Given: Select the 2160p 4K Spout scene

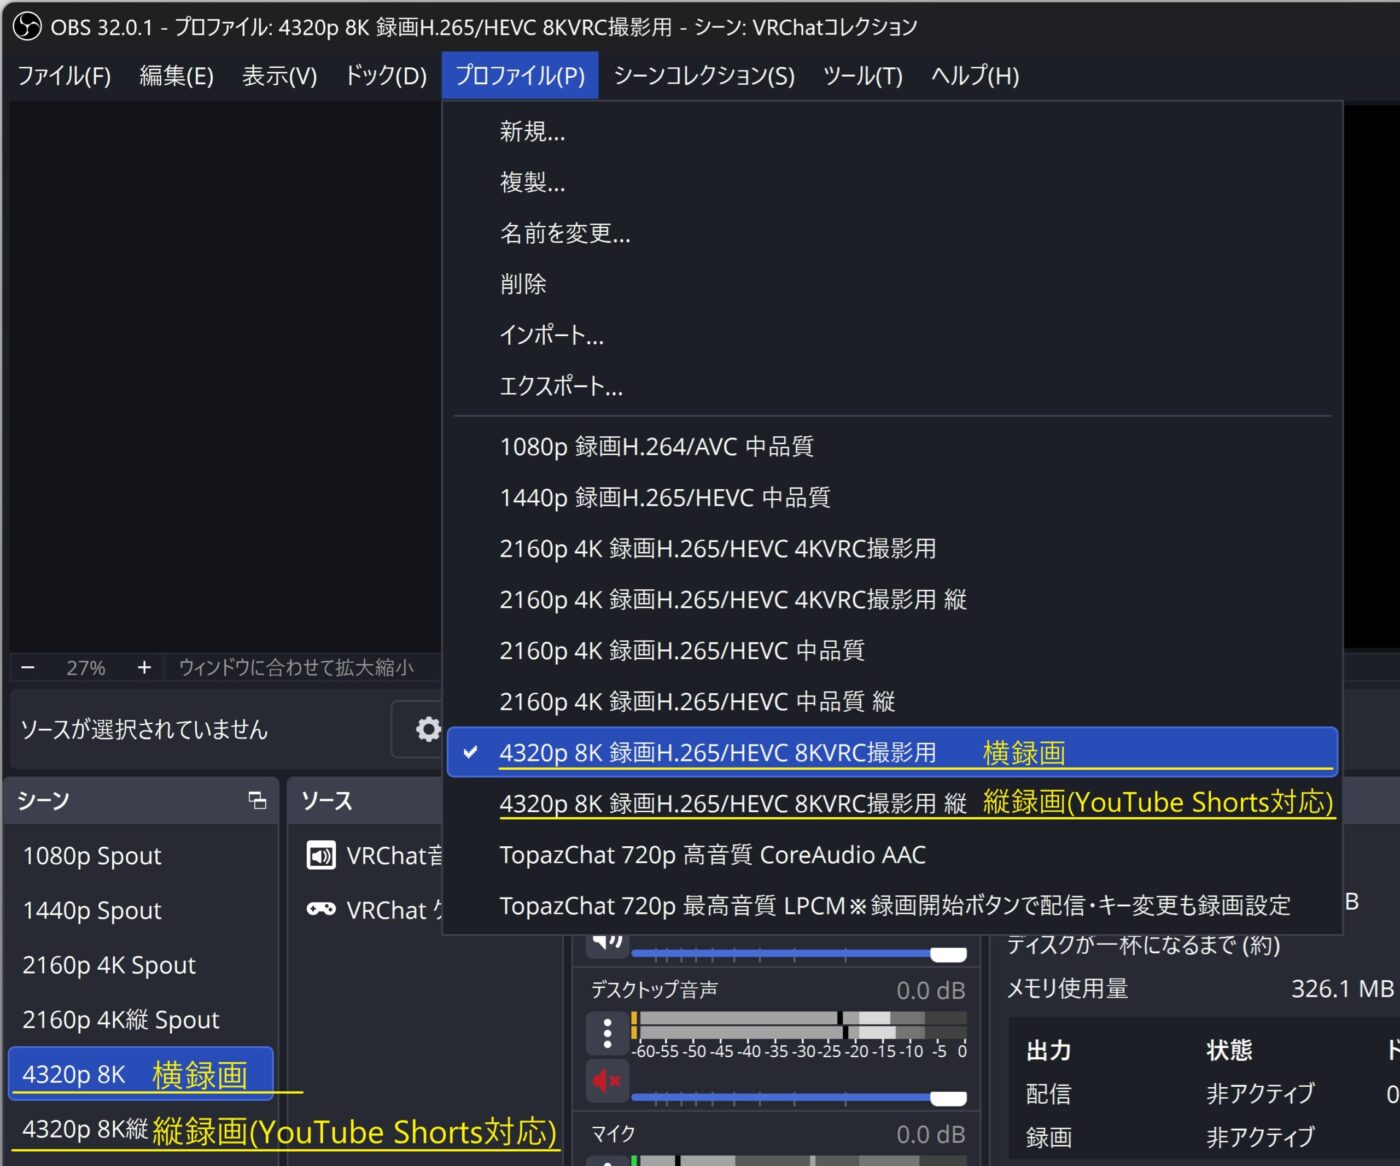Looking at the screenshot, I should [109, 965].
